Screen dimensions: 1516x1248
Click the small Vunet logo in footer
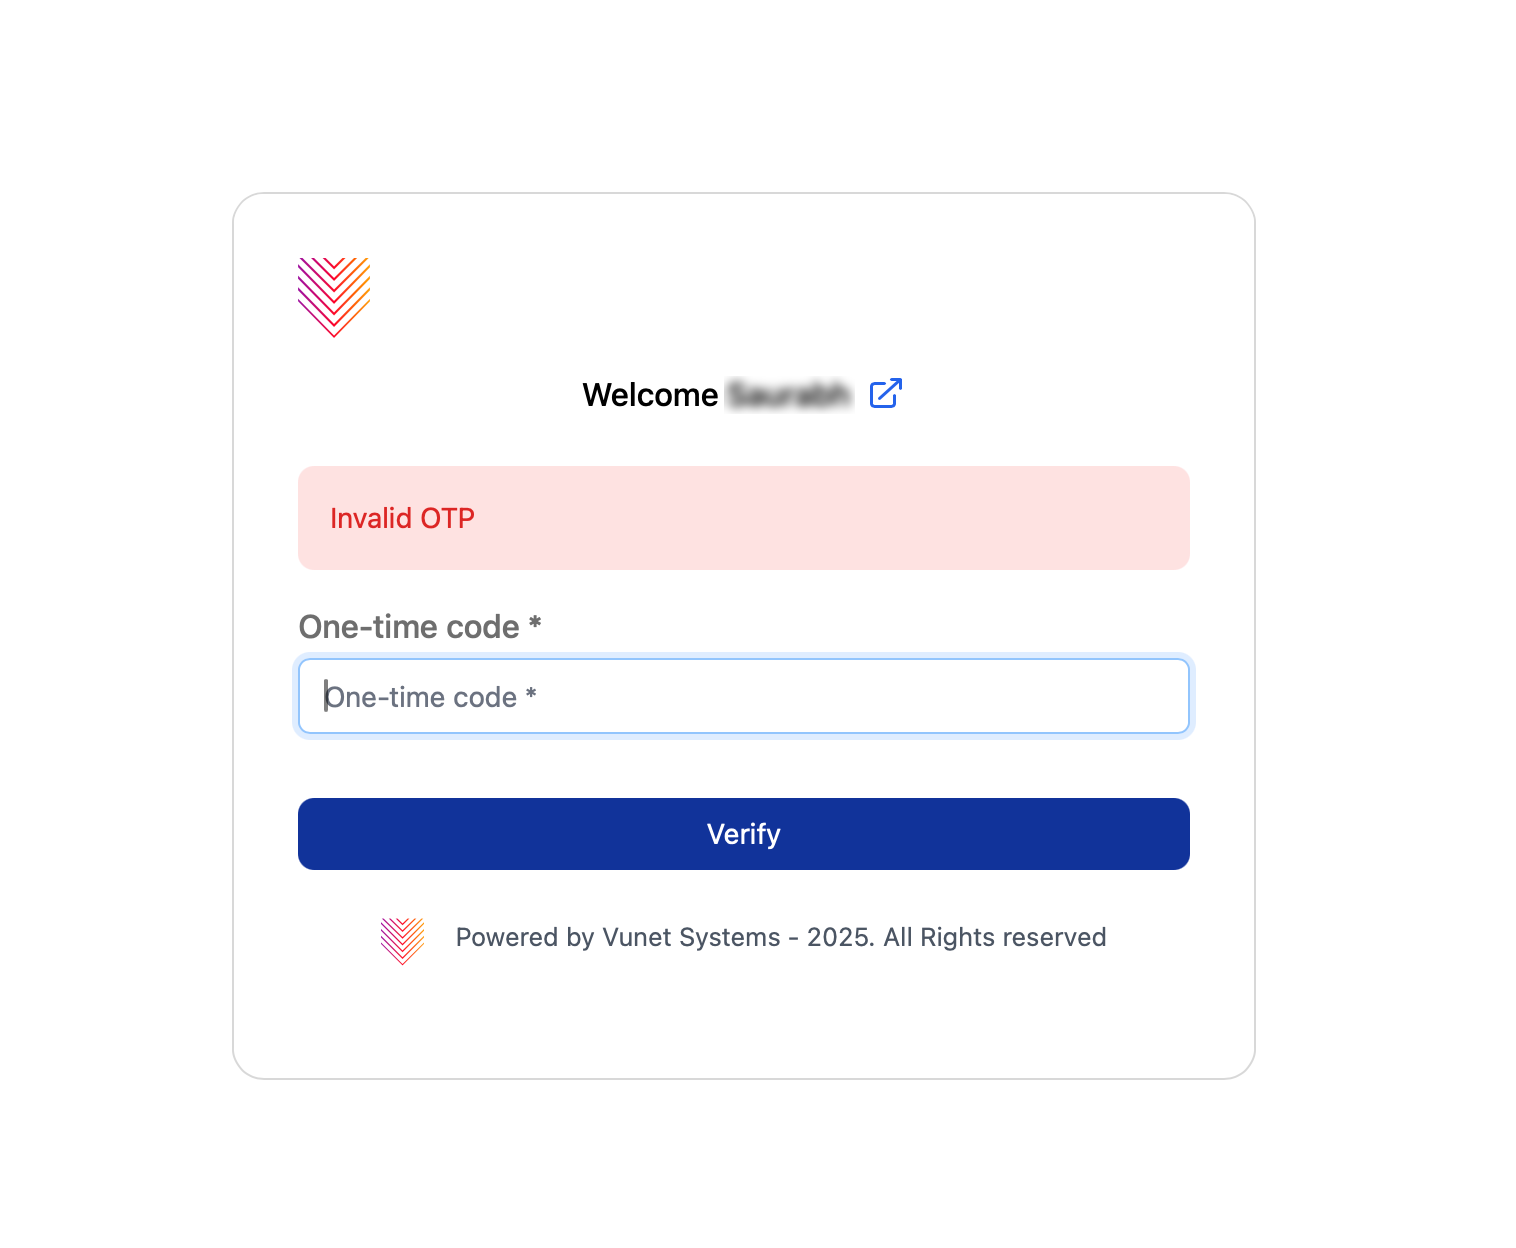(402, 940)
